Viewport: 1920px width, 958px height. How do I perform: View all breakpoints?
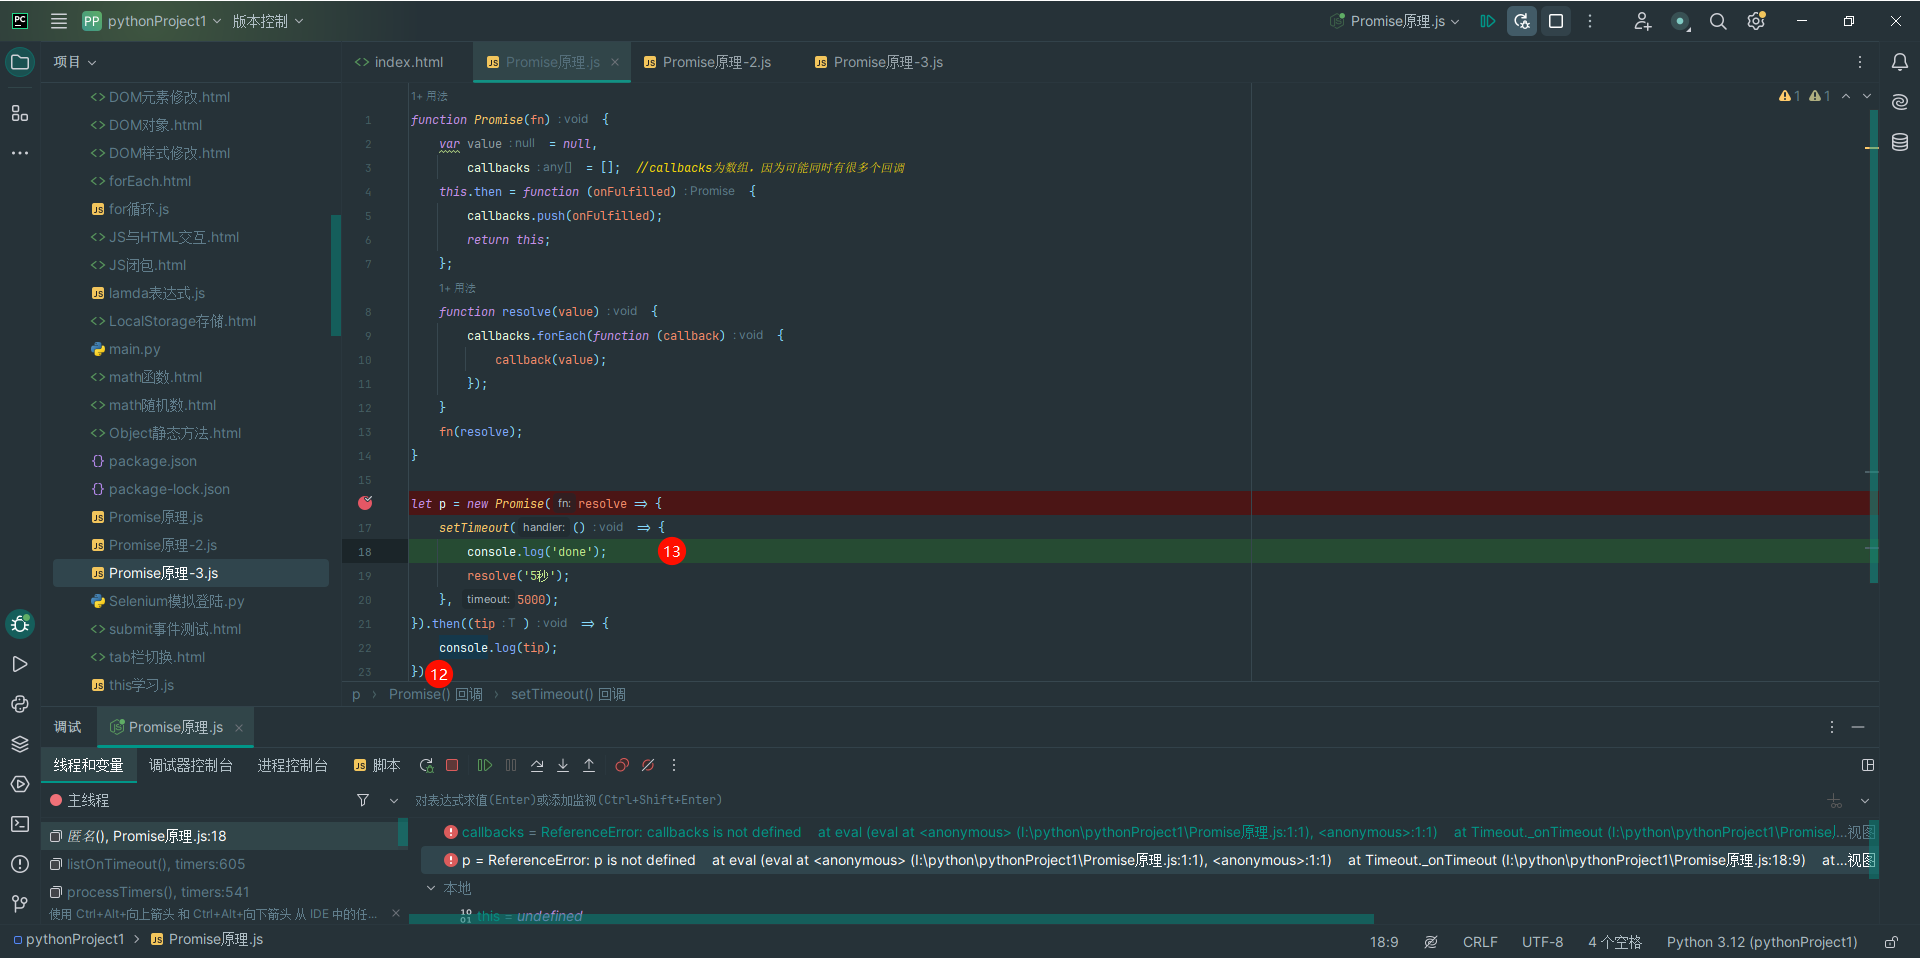(622, 765)
